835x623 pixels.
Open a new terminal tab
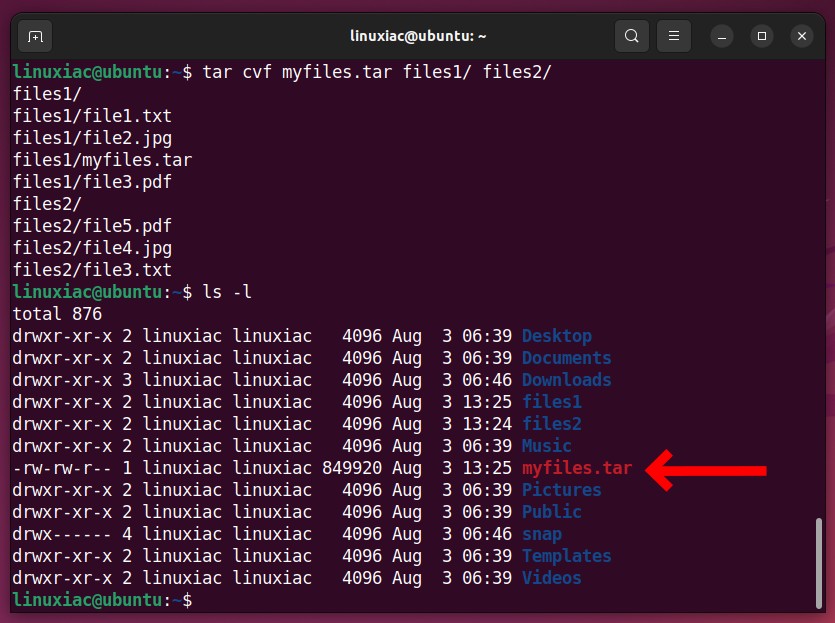pos(35,36)
